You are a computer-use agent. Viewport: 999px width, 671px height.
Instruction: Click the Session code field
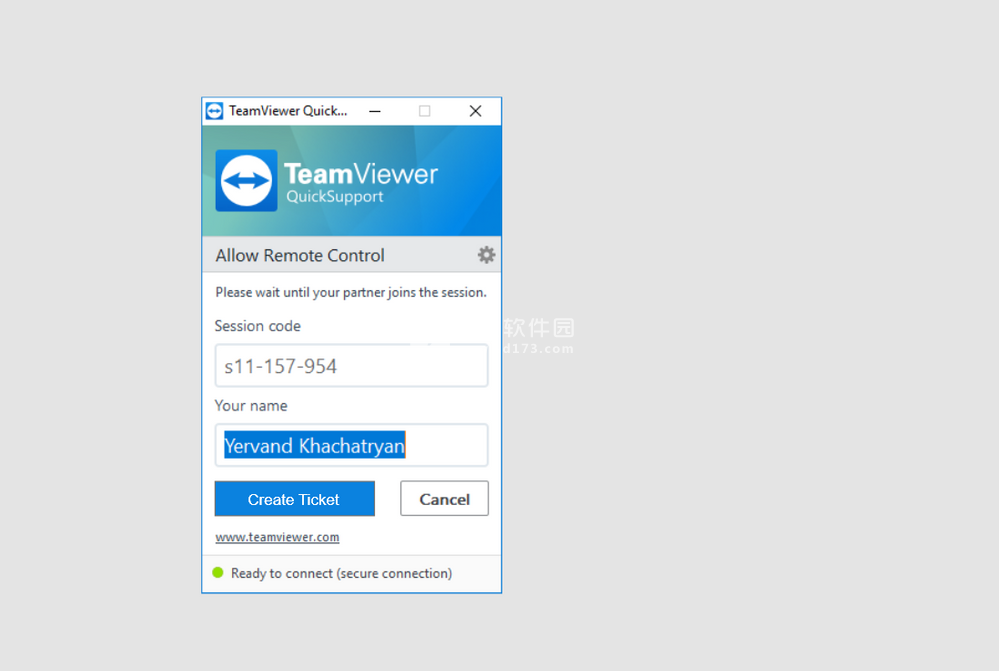(x=352, y=366)
